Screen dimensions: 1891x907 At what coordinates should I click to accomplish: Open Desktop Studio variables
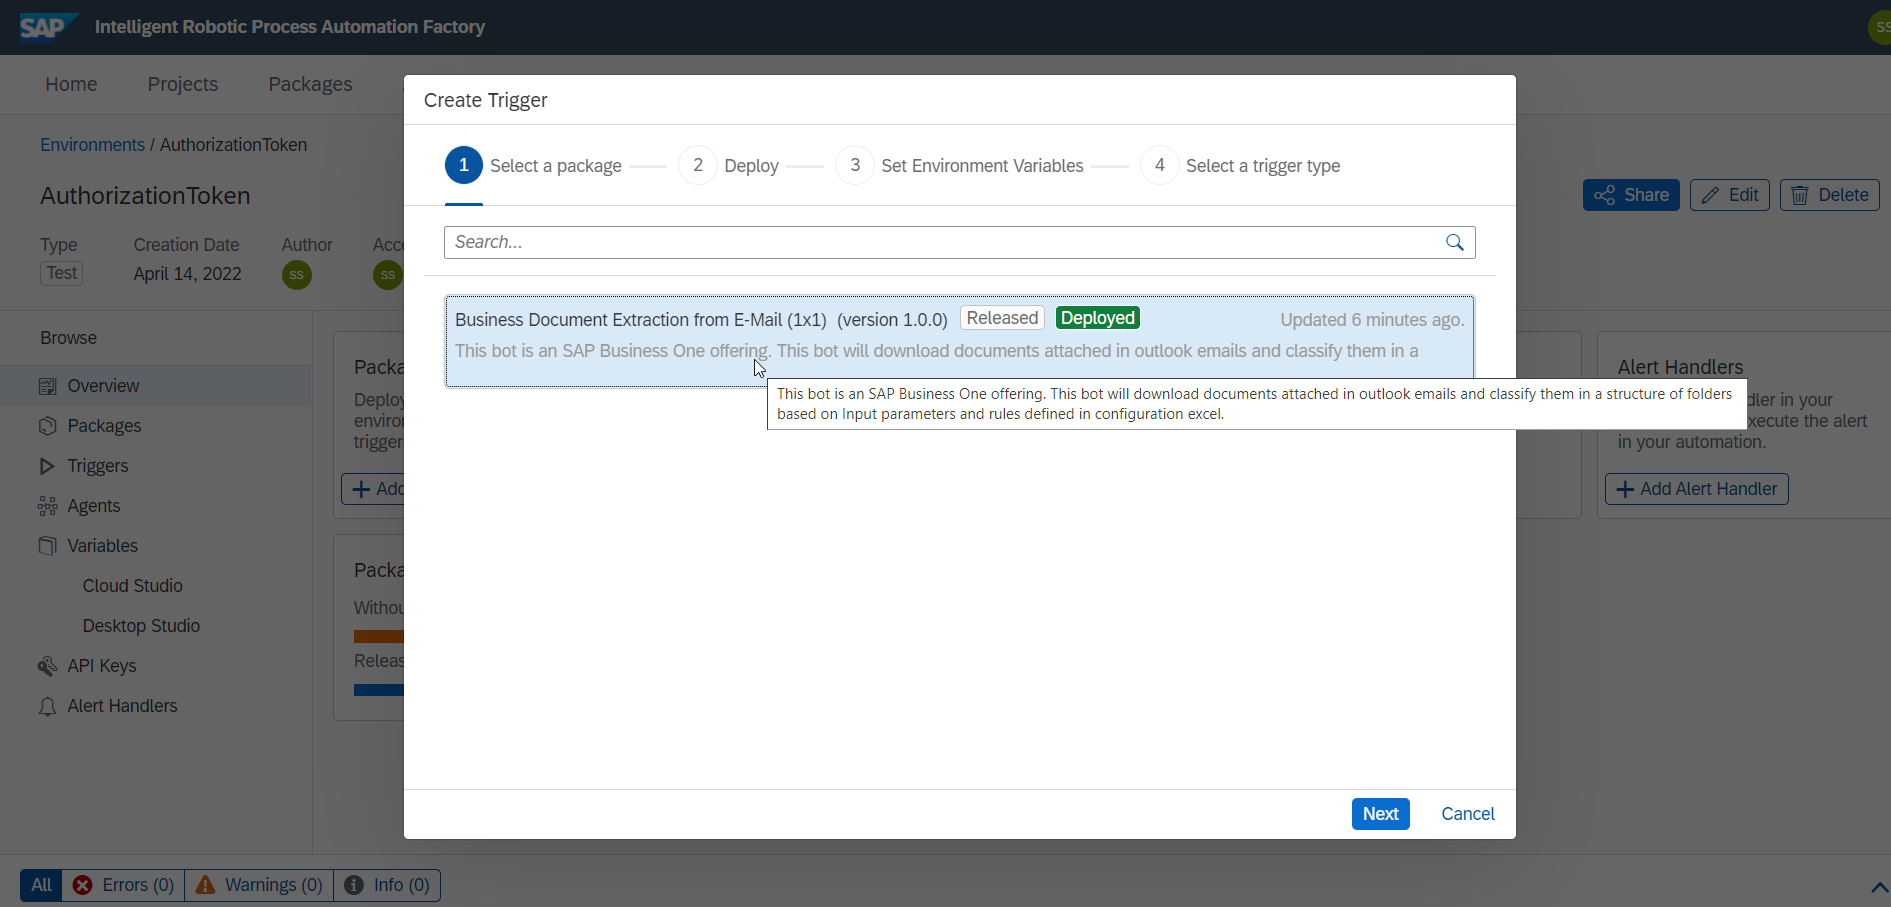point(156,626)
